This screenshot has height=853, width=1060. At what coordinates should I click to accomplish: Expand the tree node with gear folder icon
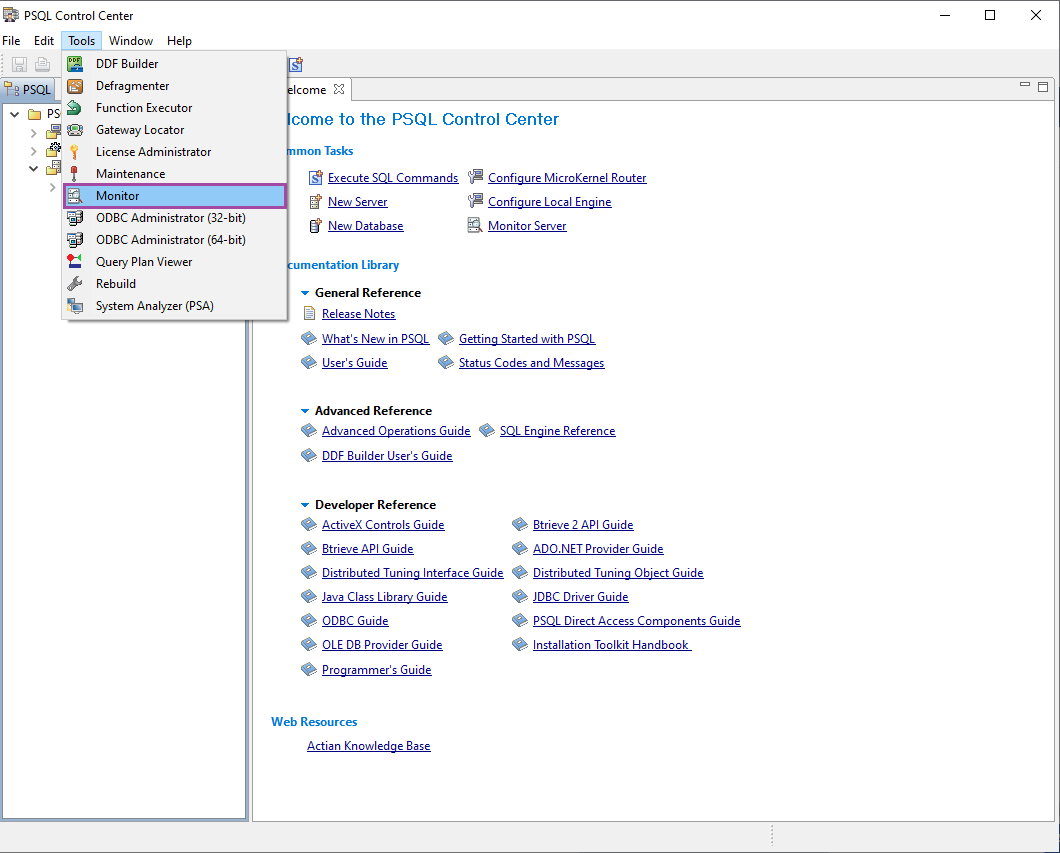[x=34, y=151]
